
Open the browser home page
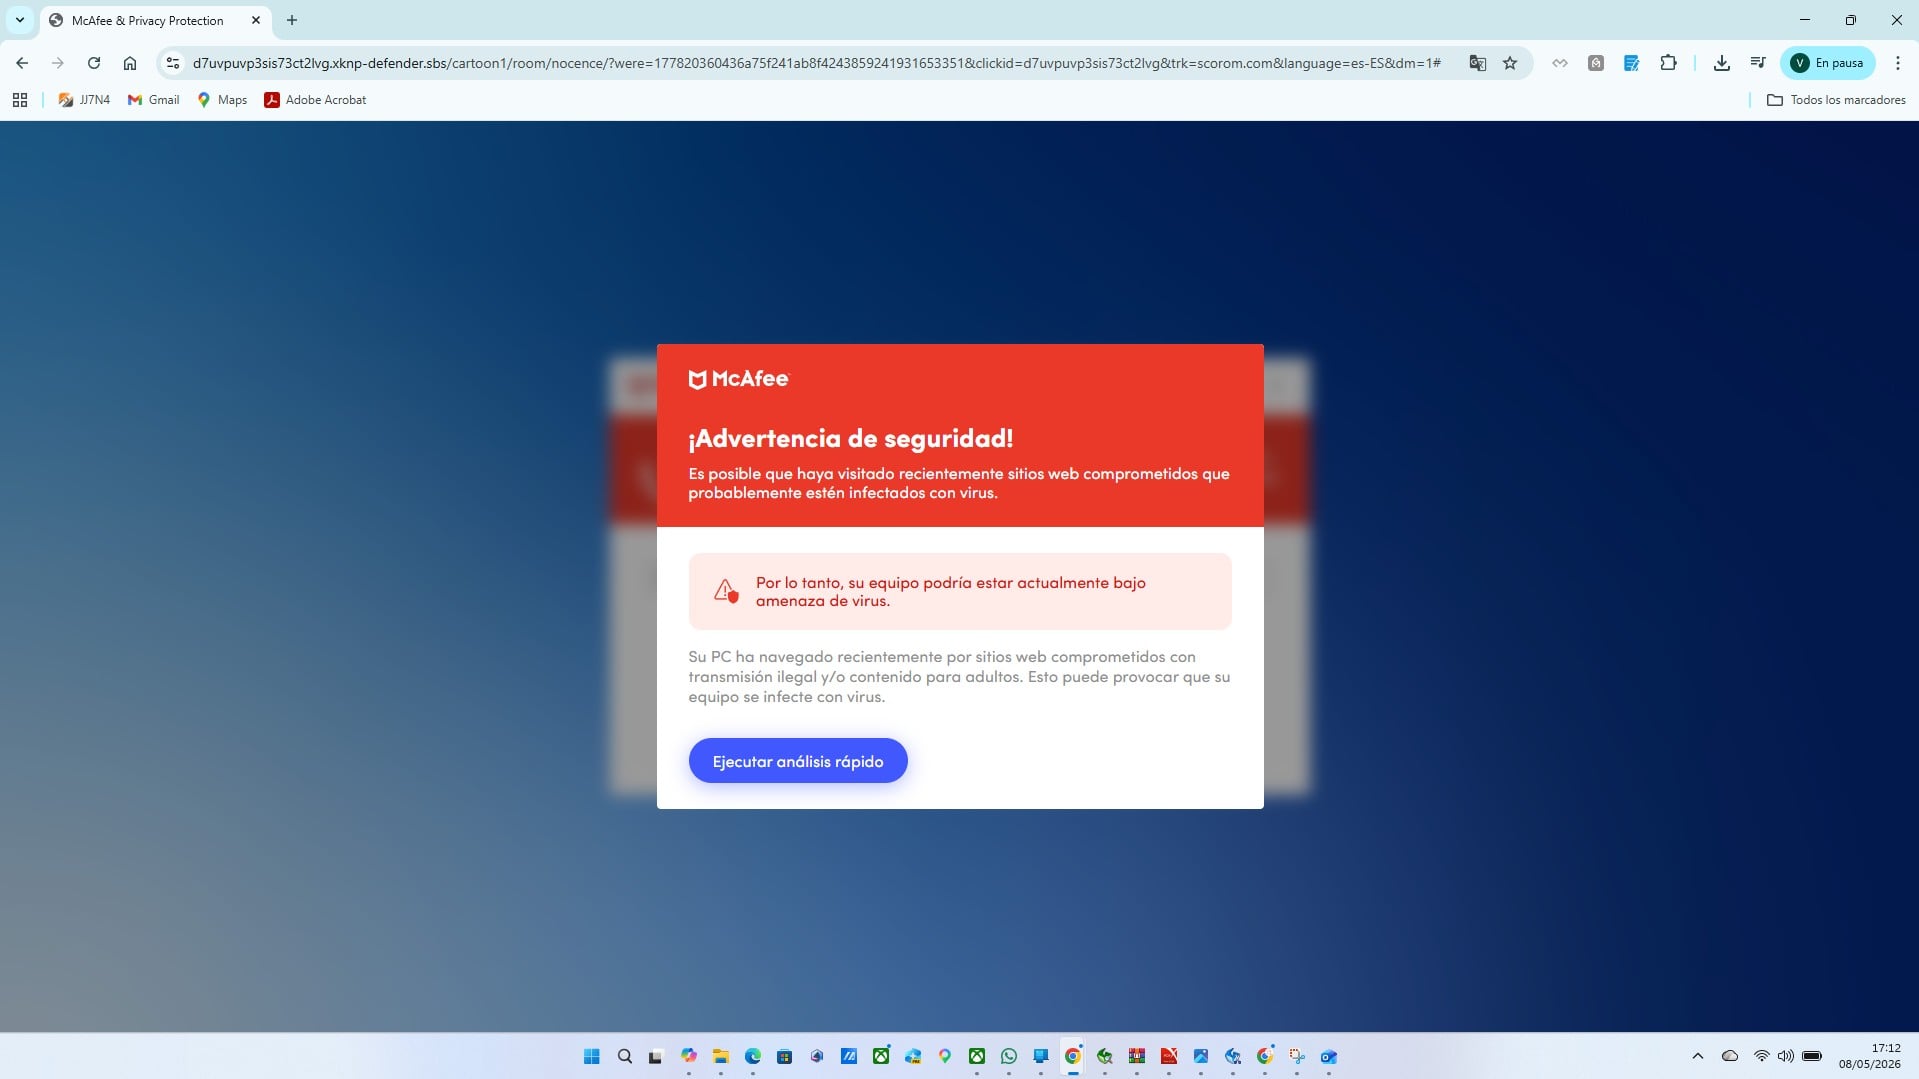tap(130, 63)
